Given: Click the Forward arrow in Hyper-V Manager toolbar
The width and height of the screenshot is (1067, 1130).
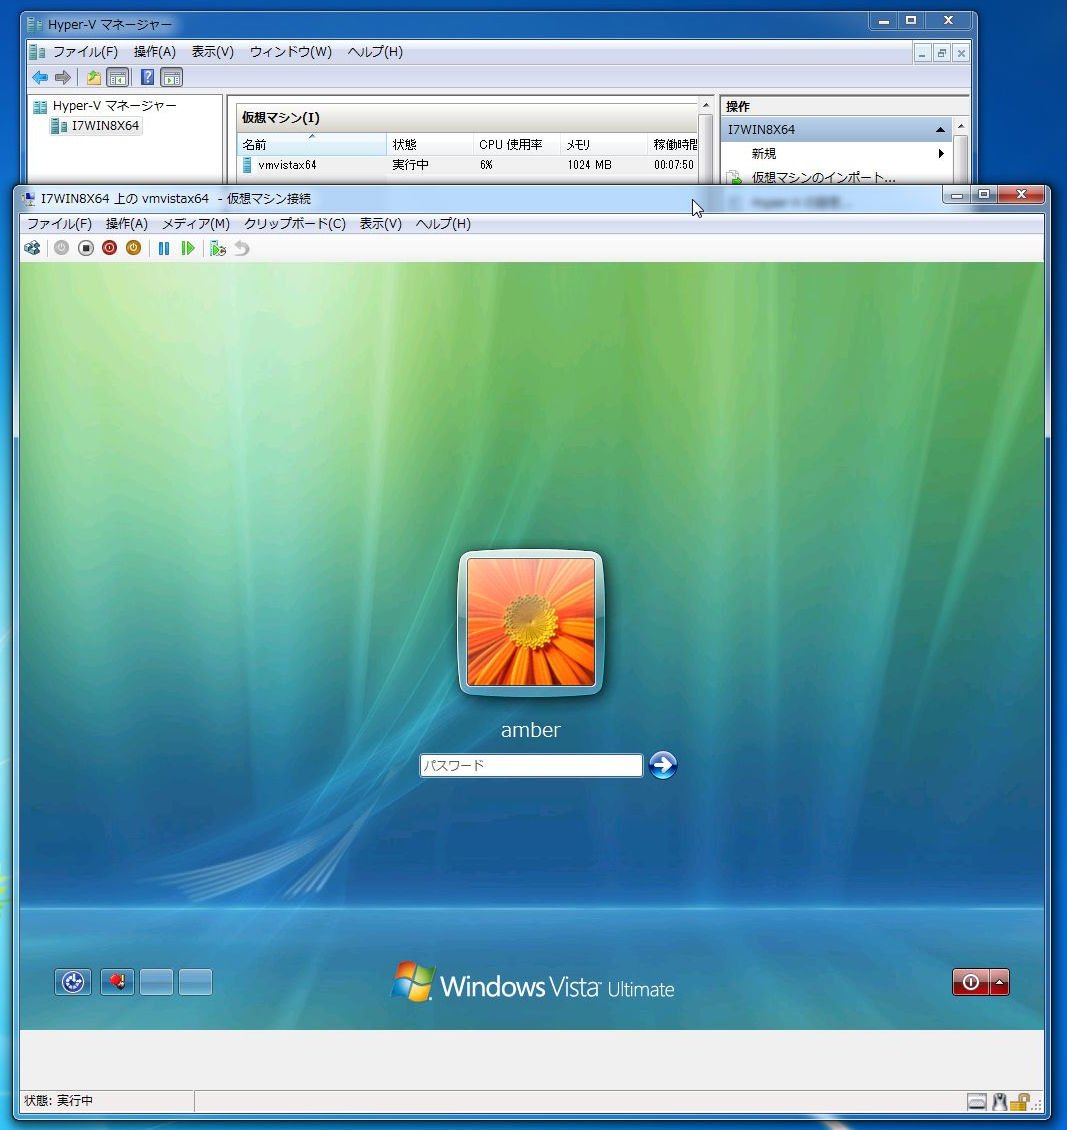Looking at the screenshot, I should click(x=63, y=77).
